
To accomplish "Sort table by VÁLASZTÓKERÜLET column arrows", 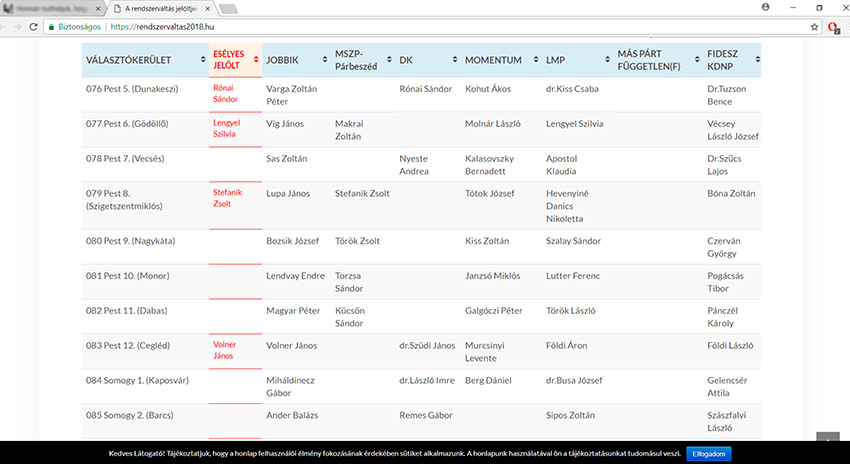I will point(203,60).
